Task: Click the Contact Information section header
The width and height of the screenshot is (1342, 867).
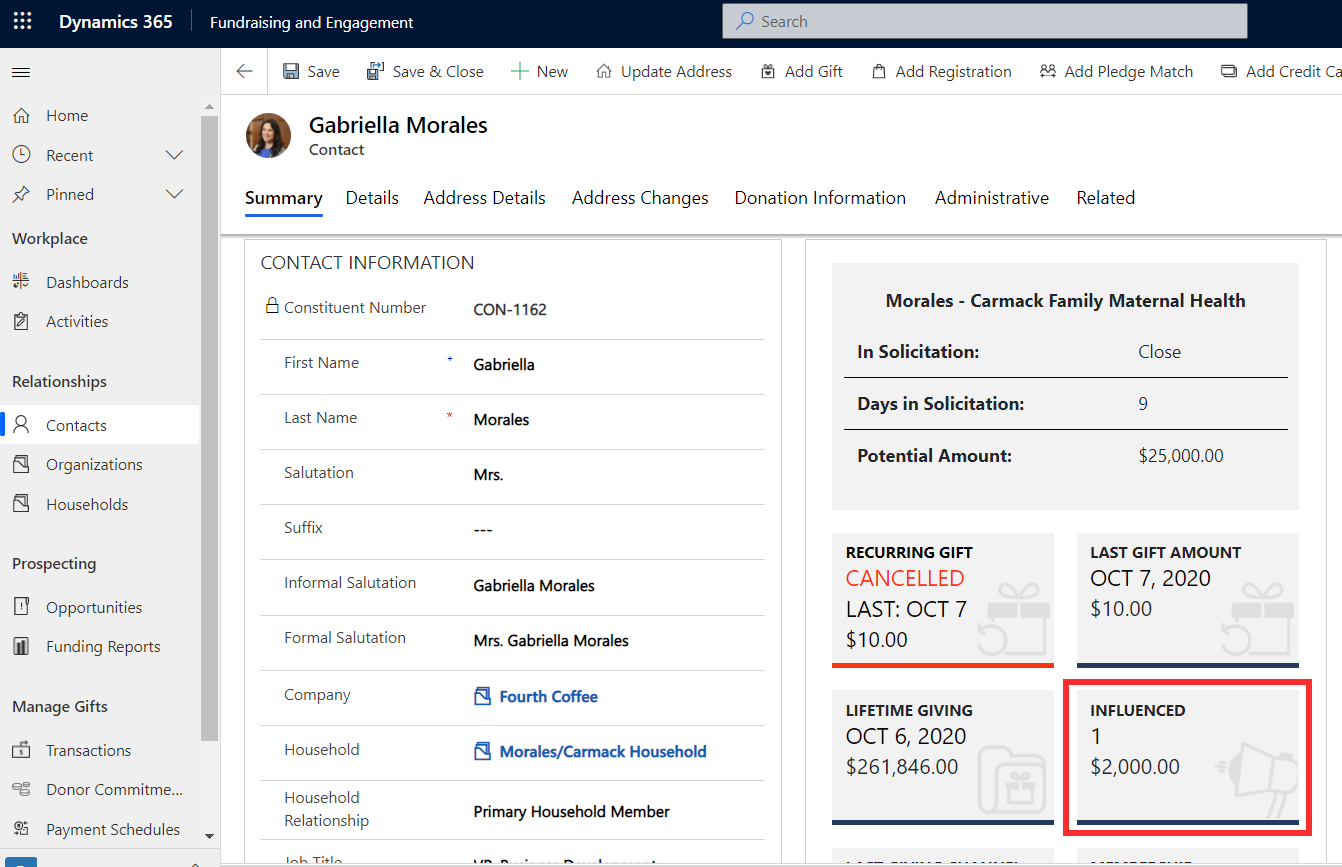Action: [368, 263]
